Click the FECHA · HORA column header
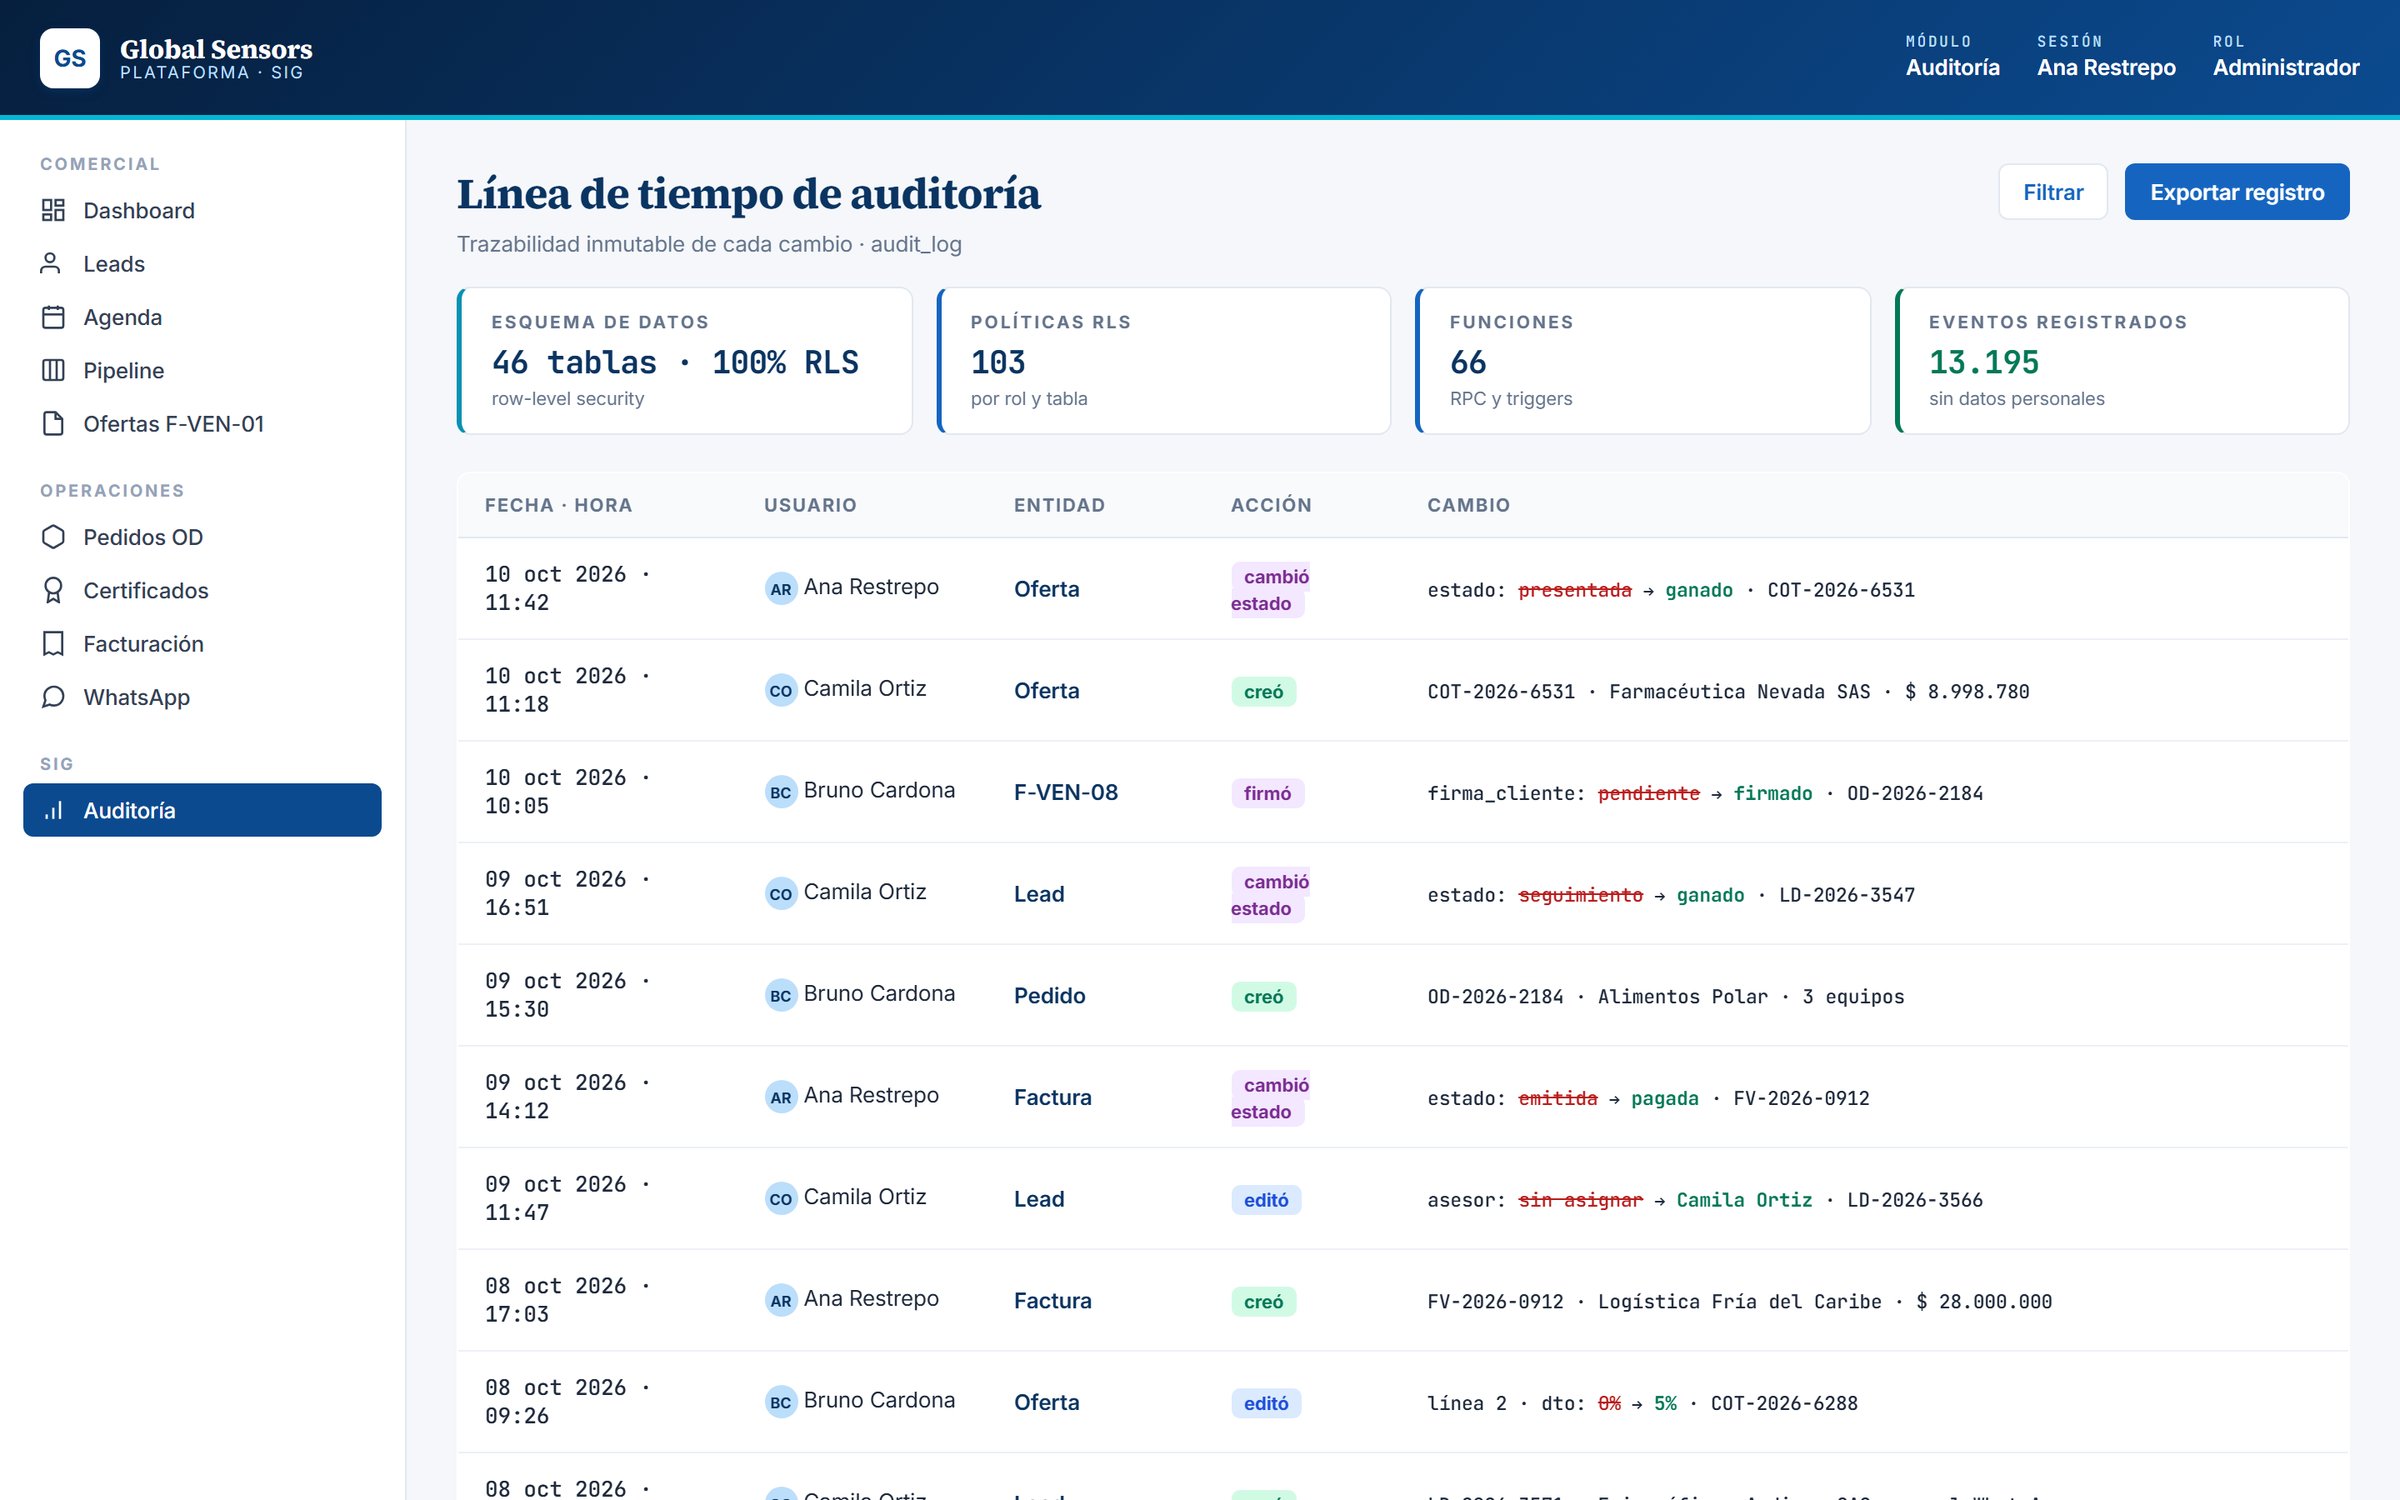The width and height of the screenshot is (2400, 1500). point(559,505)
